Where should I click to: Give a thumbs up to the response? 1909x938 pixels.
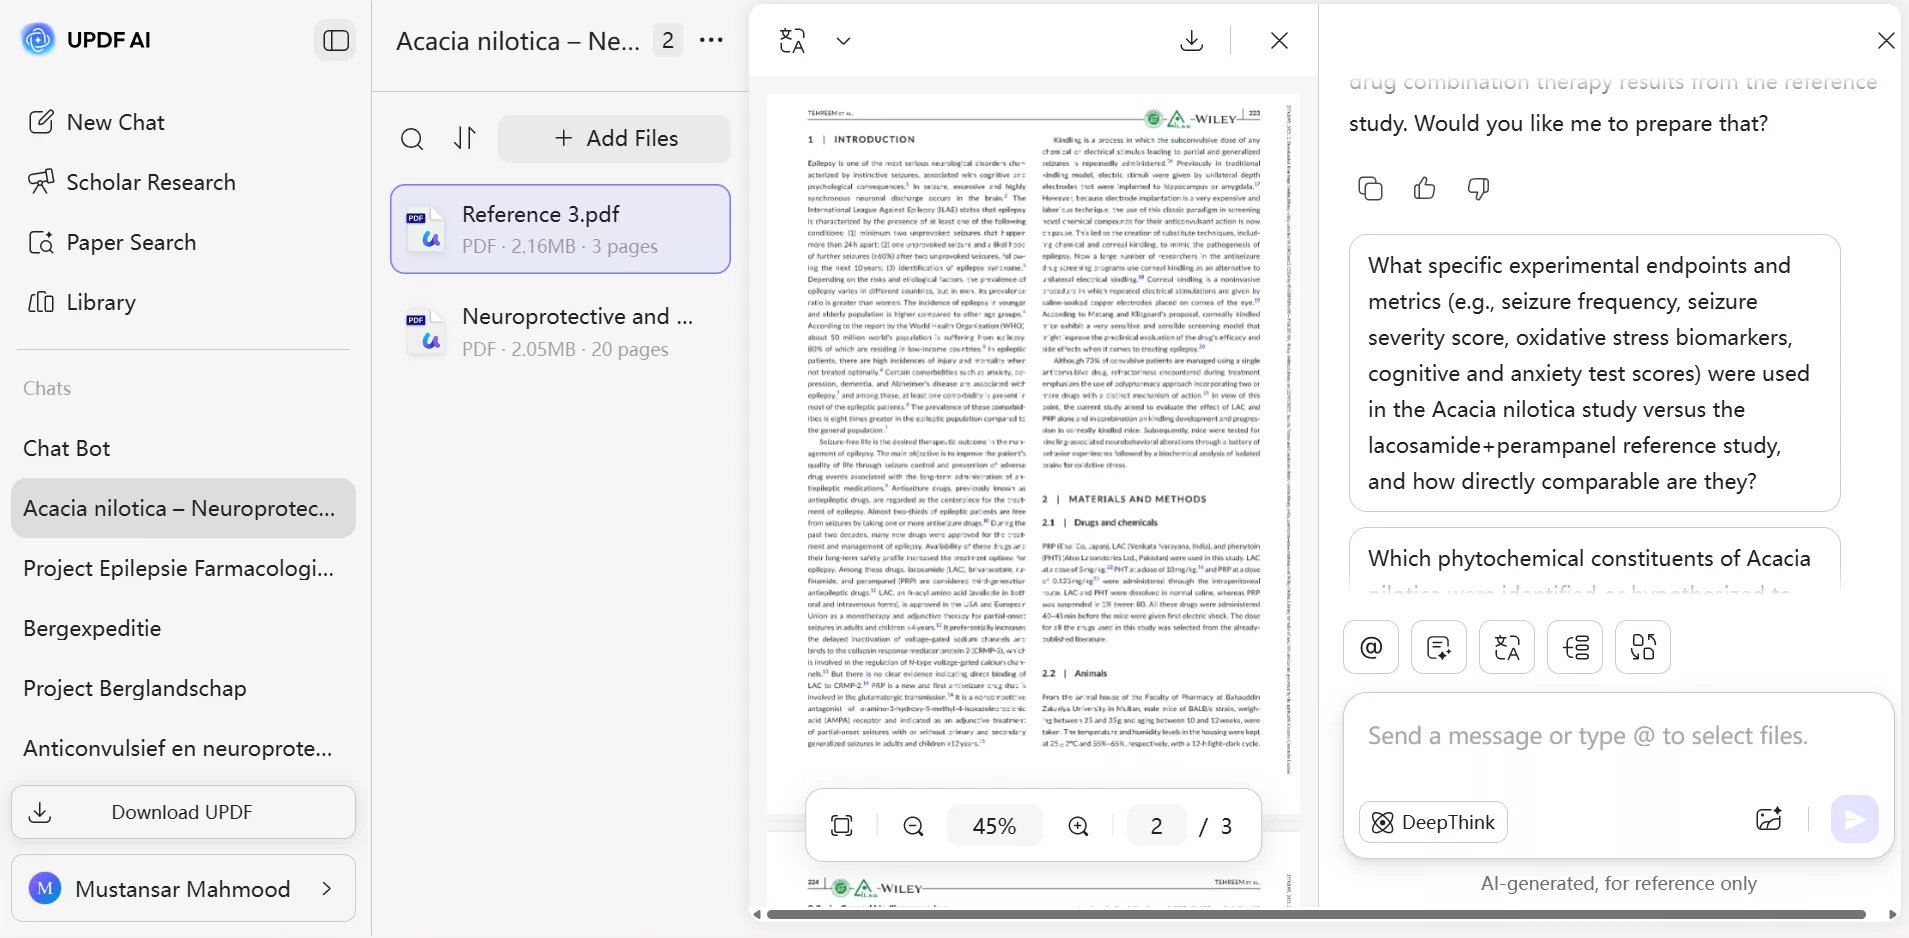click(x=1424, y=188)
